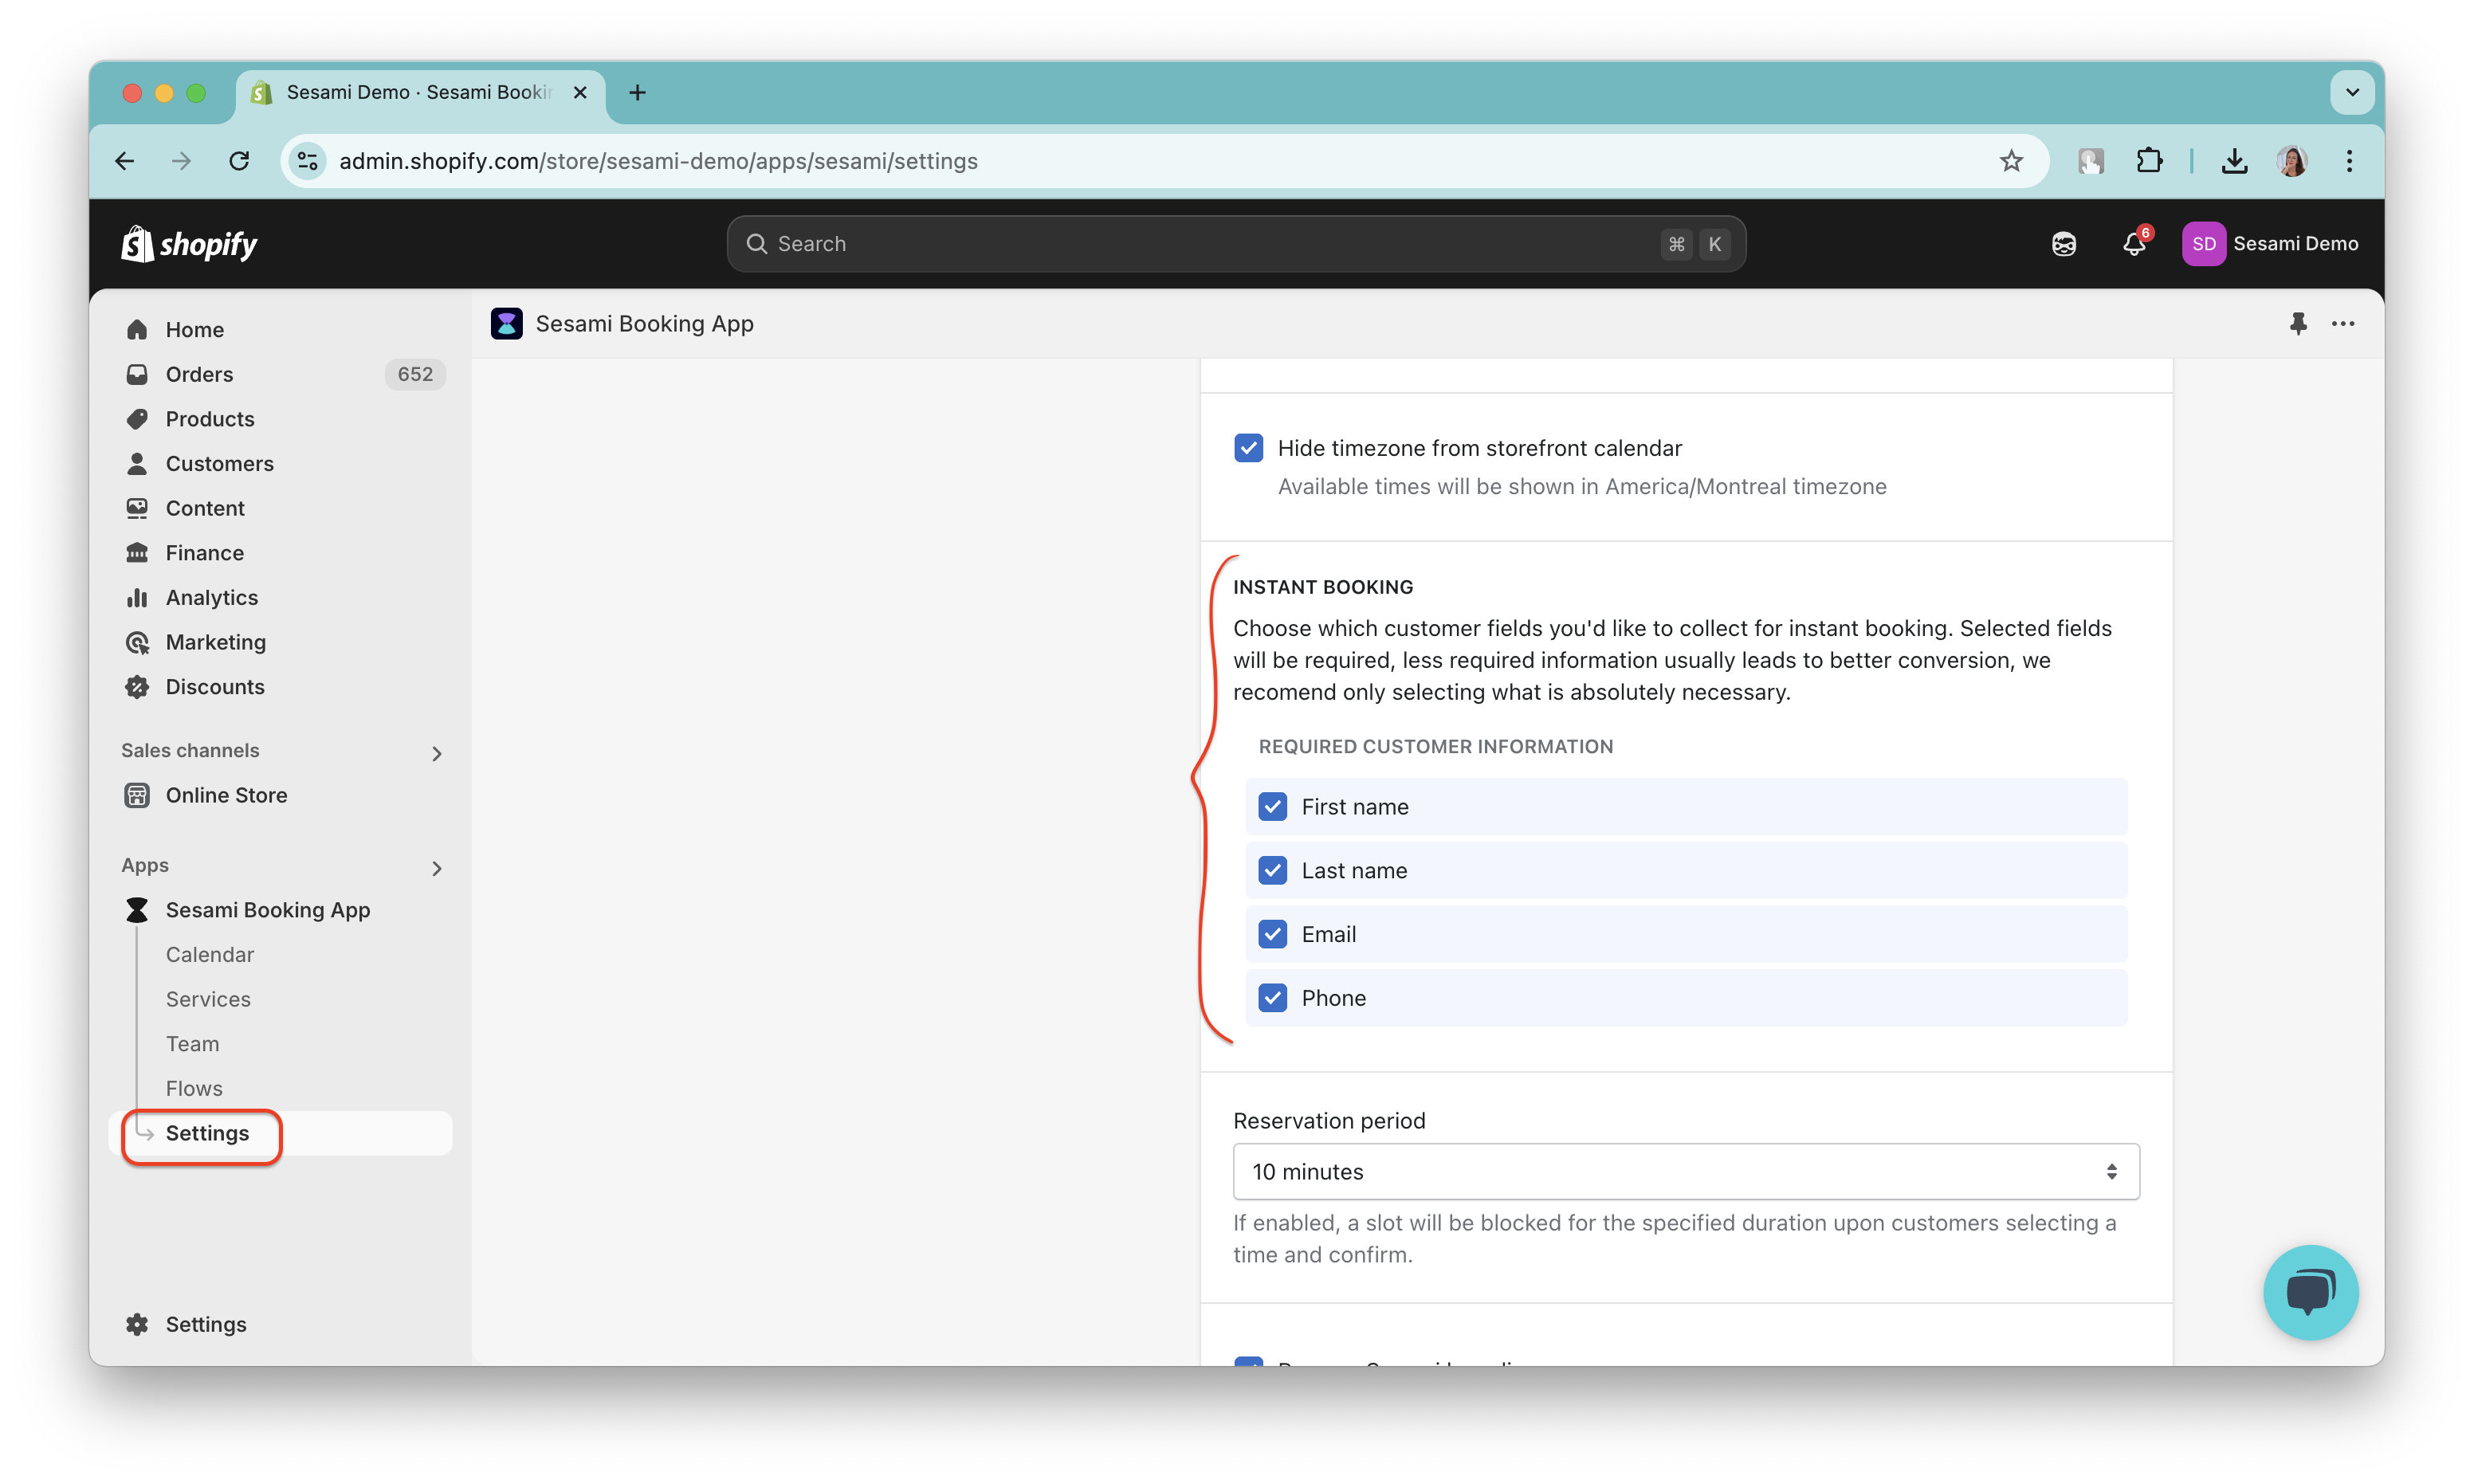The width and height of the screenshot is (2474, 1484).
Task: Click the Orders count badge 652
Action: (x=415, y=374)
